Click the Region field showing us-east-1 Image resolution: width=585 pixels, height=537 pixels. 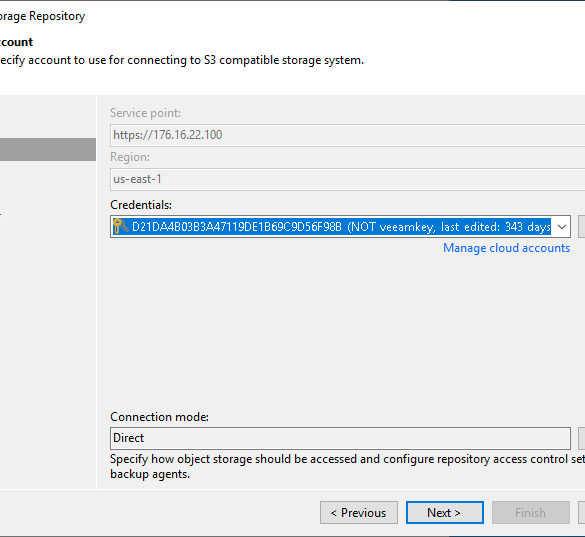347,179
